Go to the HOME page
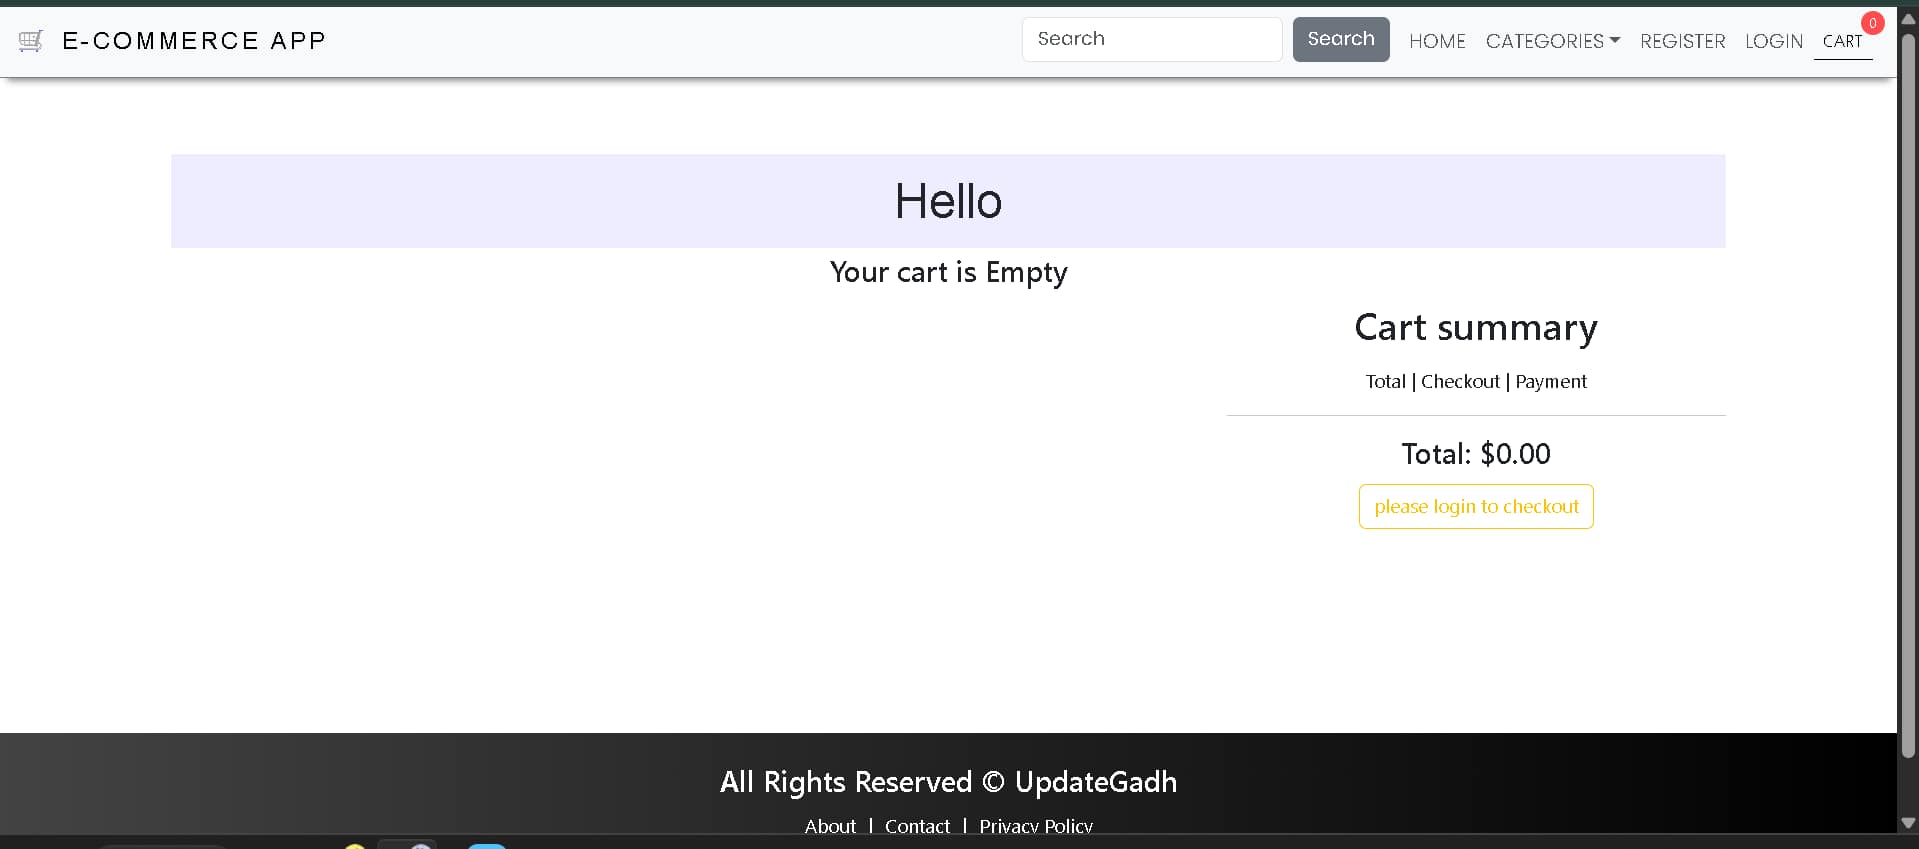This screenshot has width=1919, height=849. pos(1437,41)
